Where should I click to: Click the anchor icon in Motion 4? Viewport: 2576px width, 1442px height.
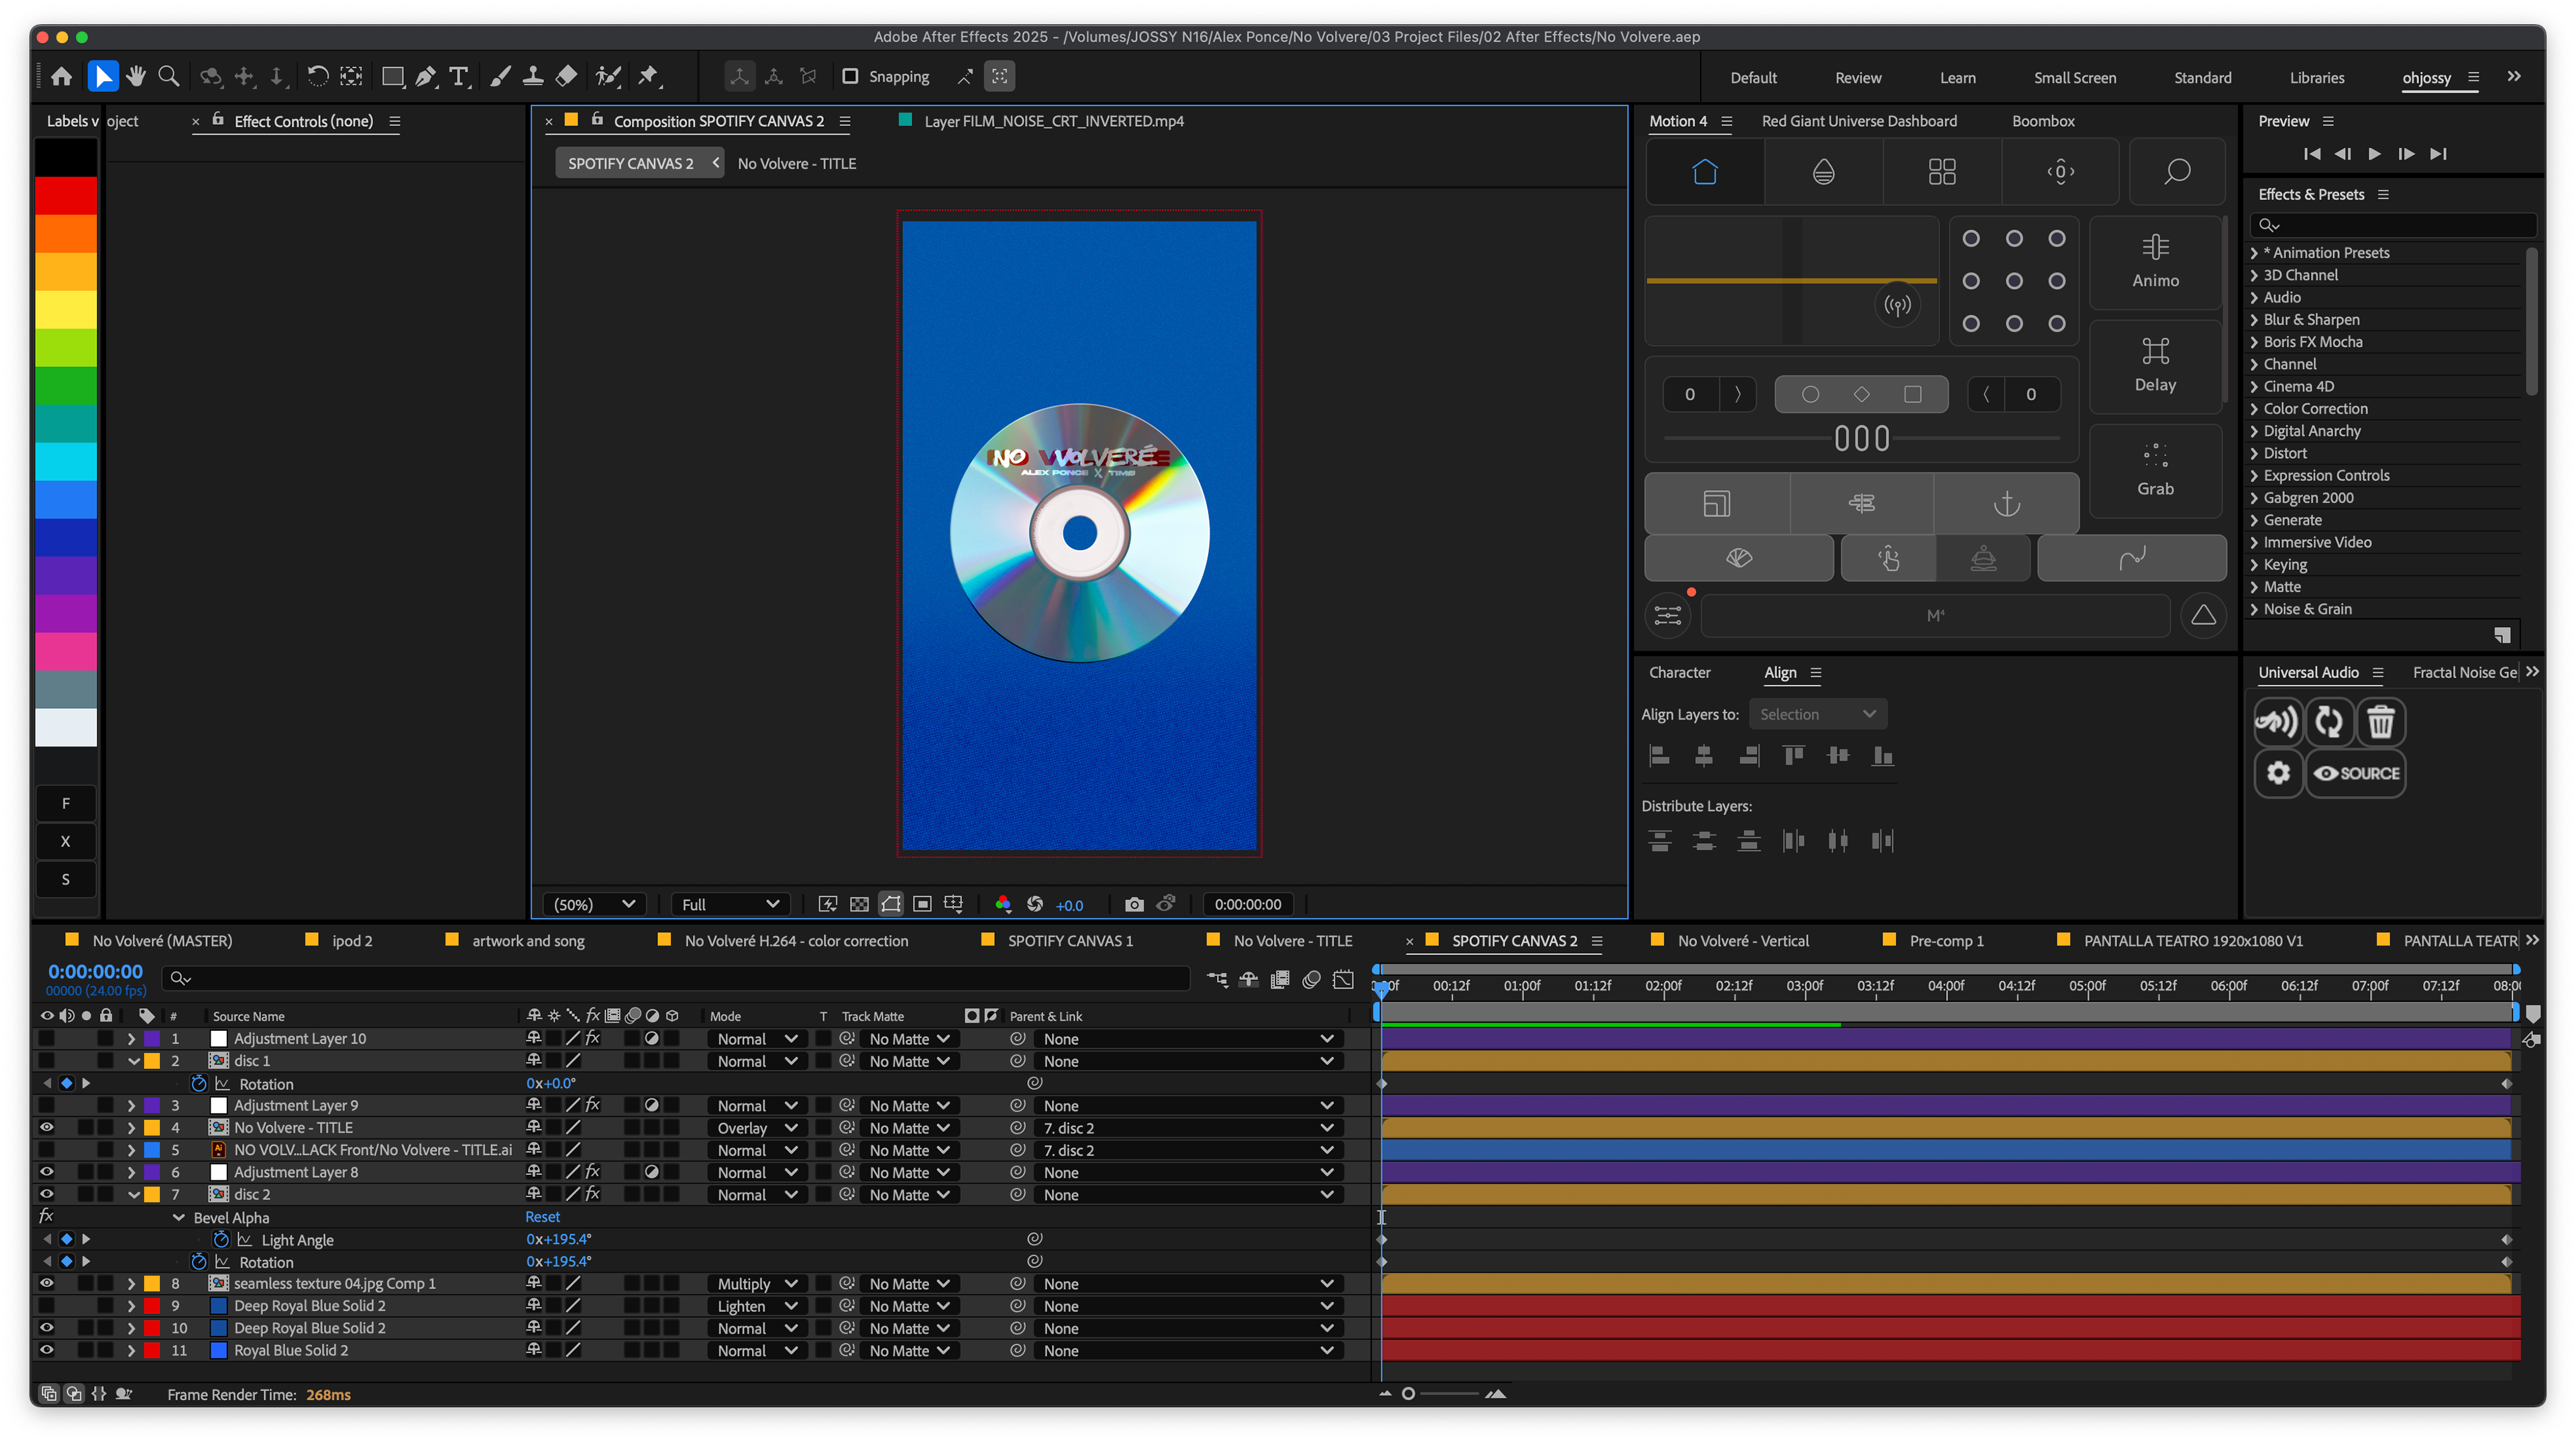(x=2006, y=504)
